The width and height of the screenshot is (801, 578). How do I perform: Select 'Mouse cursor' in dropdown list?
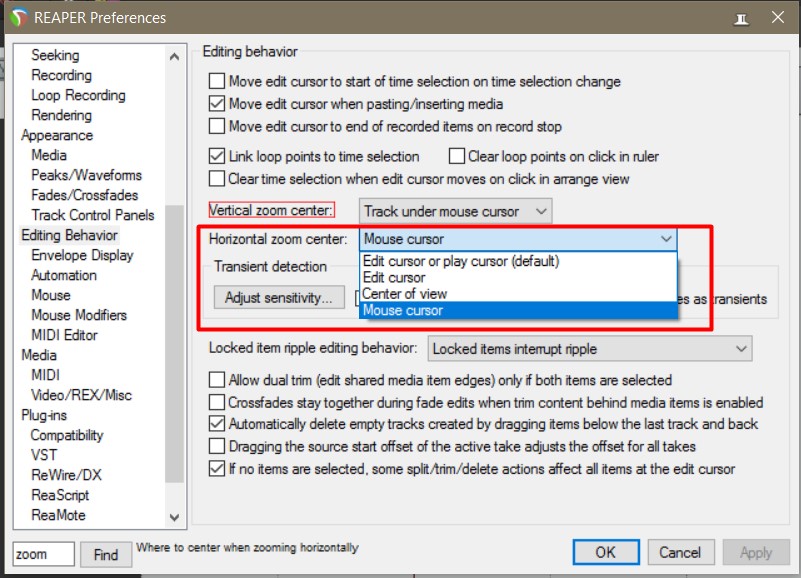point(519,310)
